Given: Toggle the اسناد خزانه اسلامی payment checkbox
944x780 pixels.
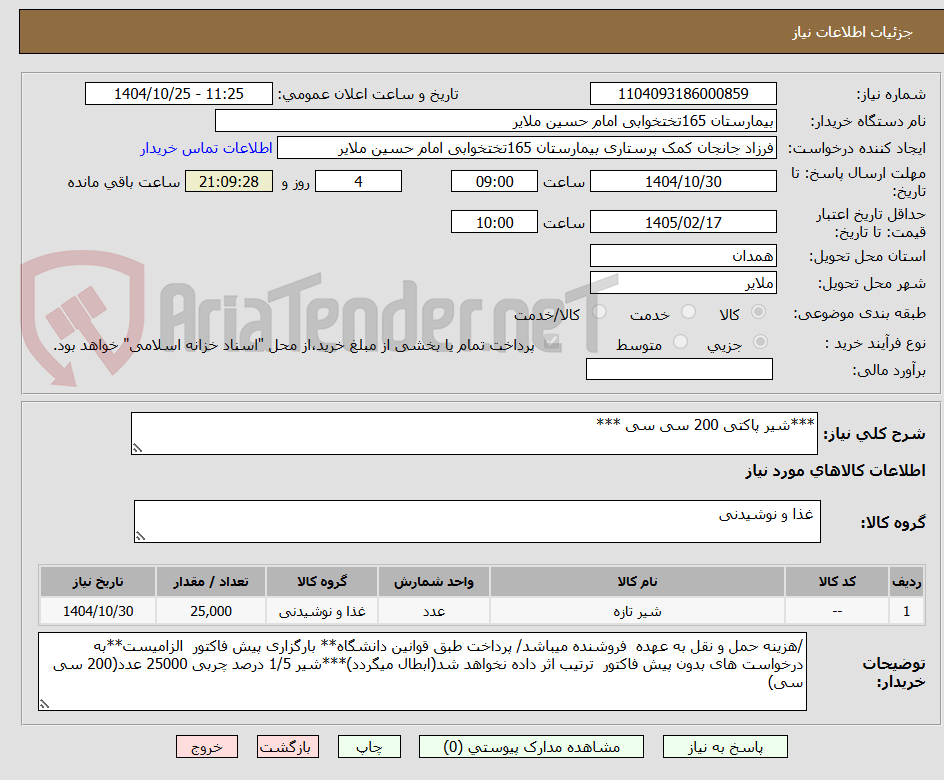Looking at the screenshot, I should pos(550,343).
